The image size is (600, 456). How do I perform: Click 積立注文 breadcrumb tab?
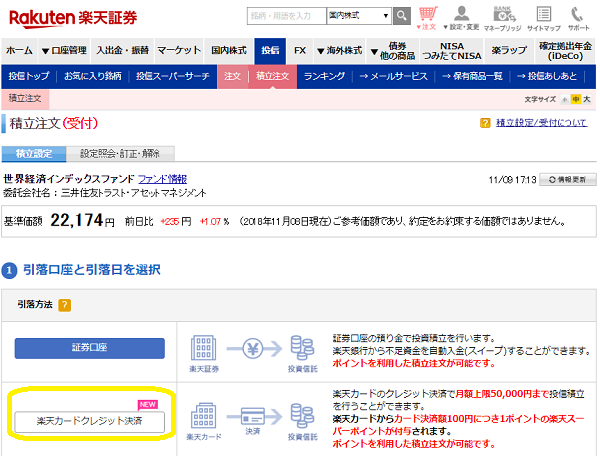point(25,99)
